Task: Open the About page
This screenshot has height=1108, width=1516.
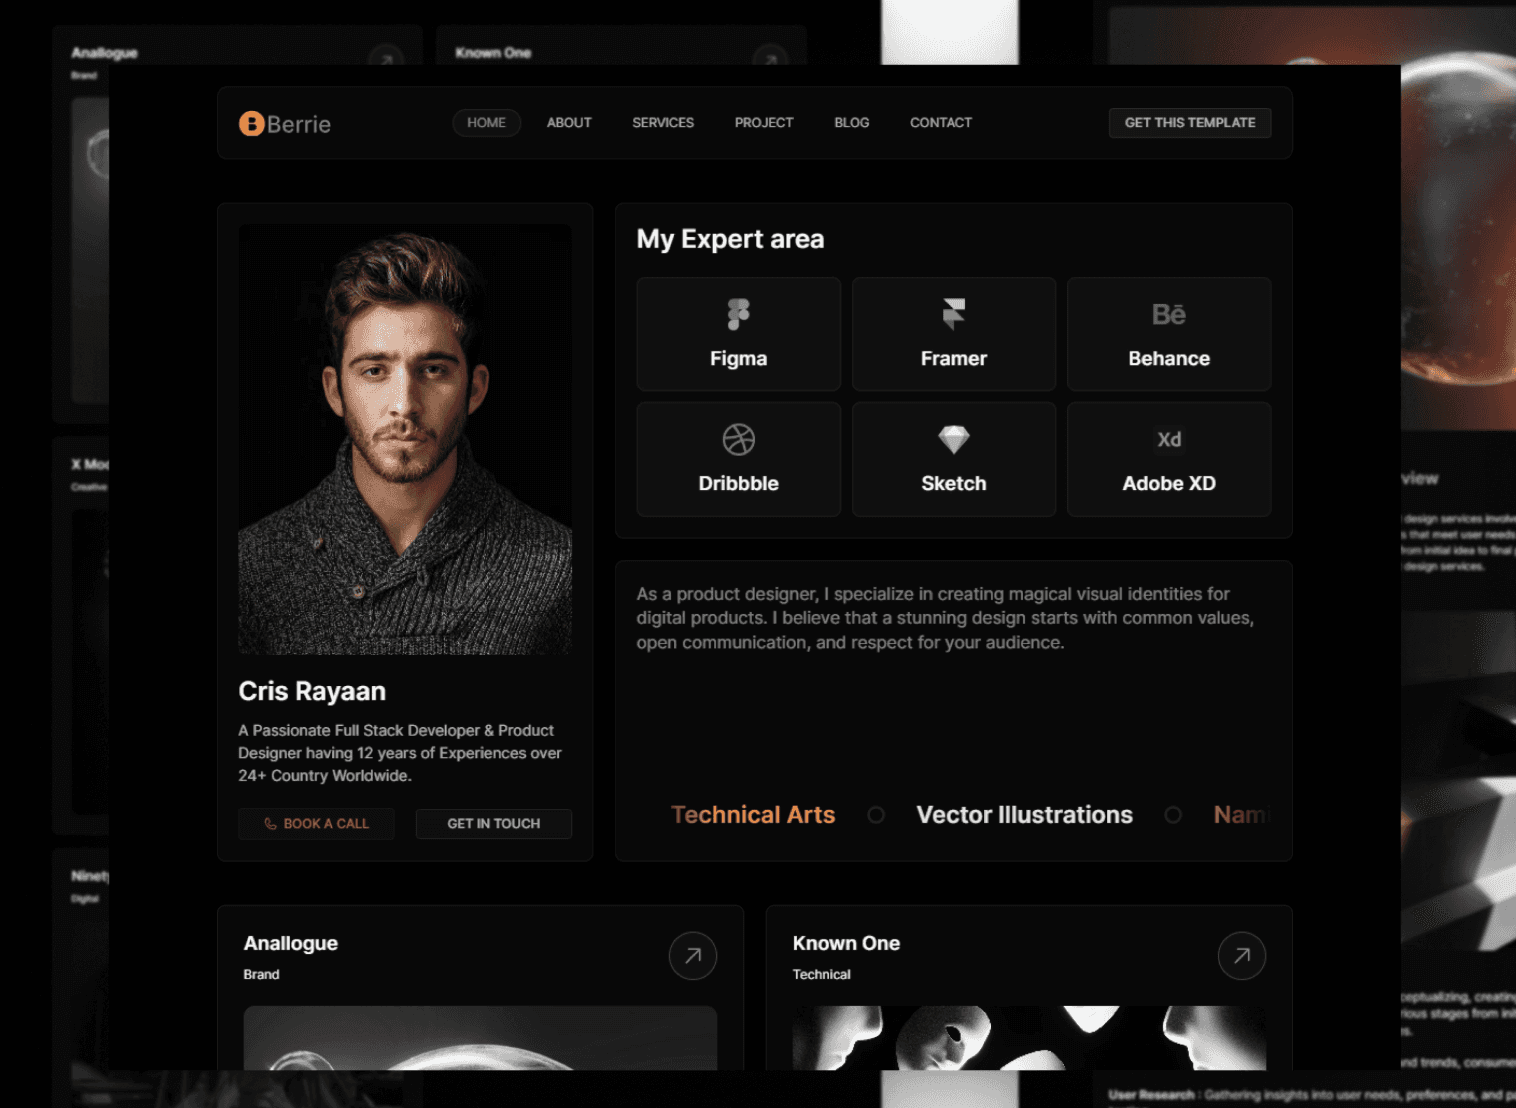Action: (x=569, y=122)
